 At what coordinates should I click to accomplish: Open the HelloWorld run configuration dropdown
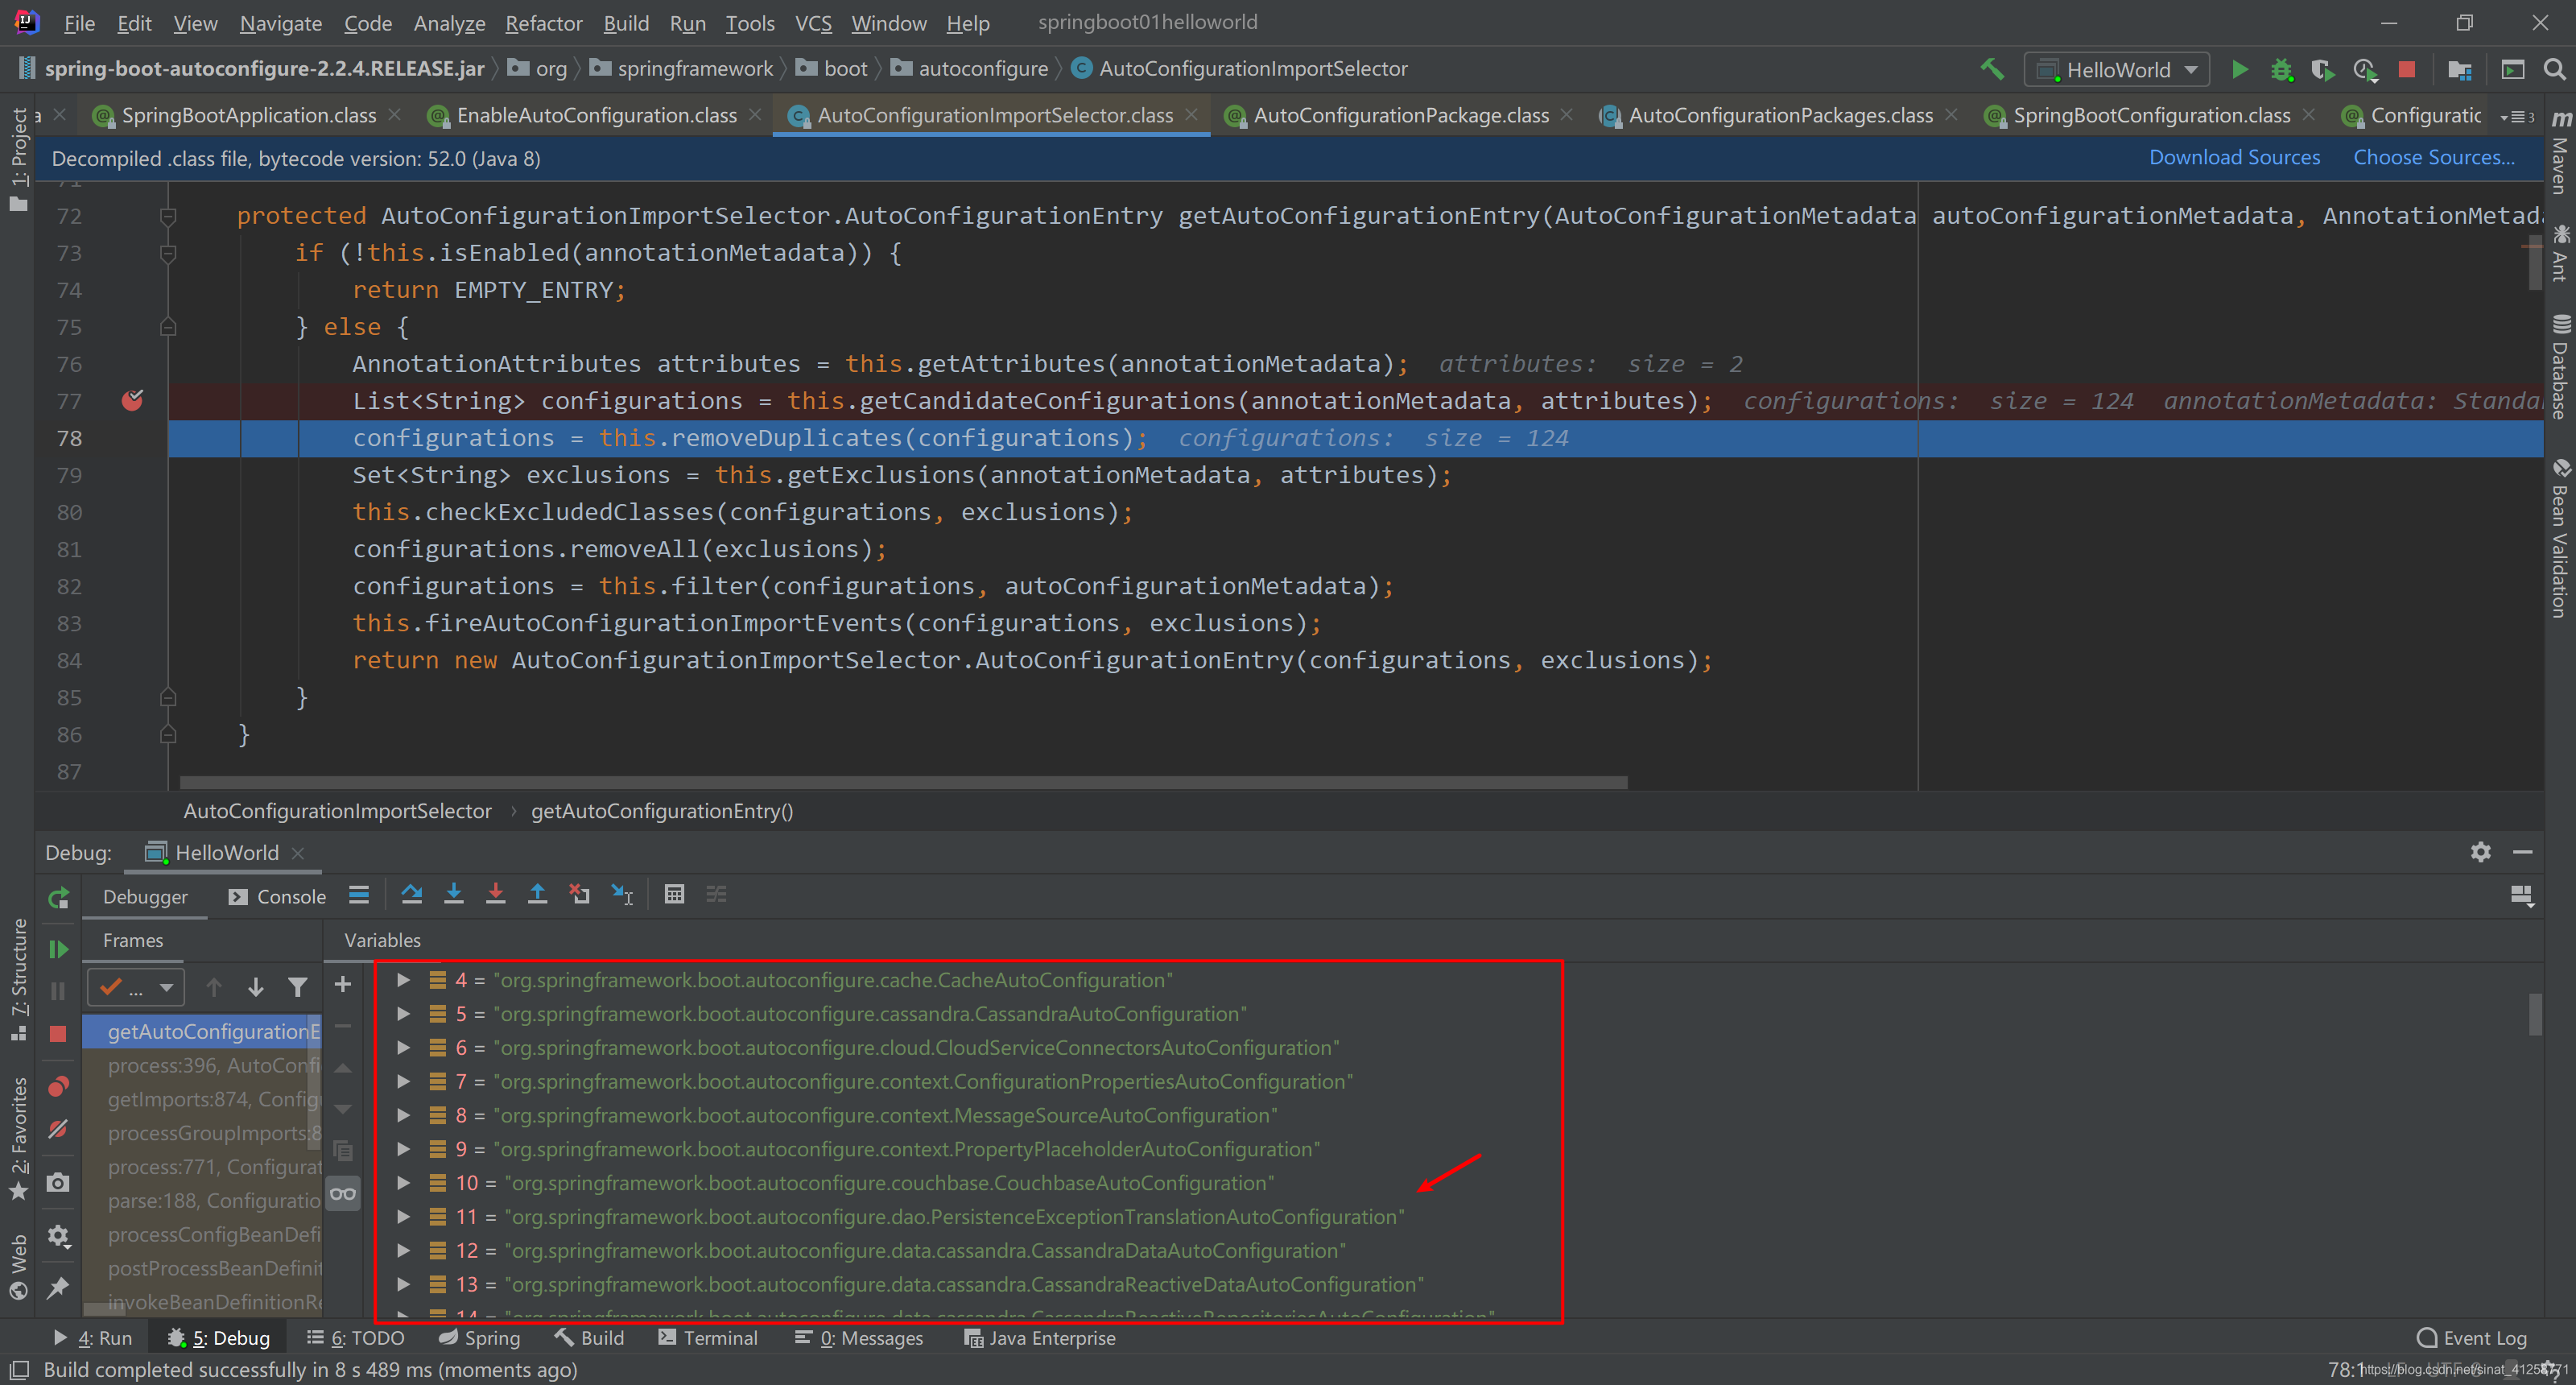tap(2118, 69)
